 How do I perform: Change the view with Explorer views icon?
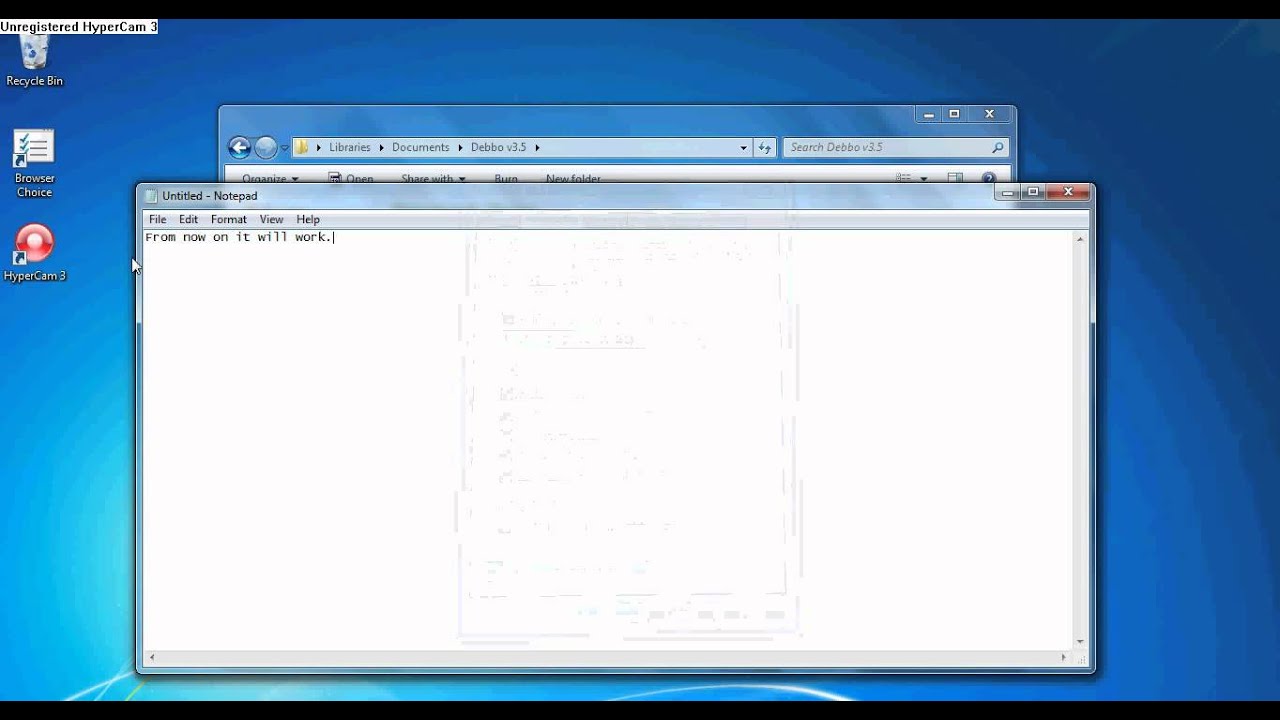click(x=903, y=178)
